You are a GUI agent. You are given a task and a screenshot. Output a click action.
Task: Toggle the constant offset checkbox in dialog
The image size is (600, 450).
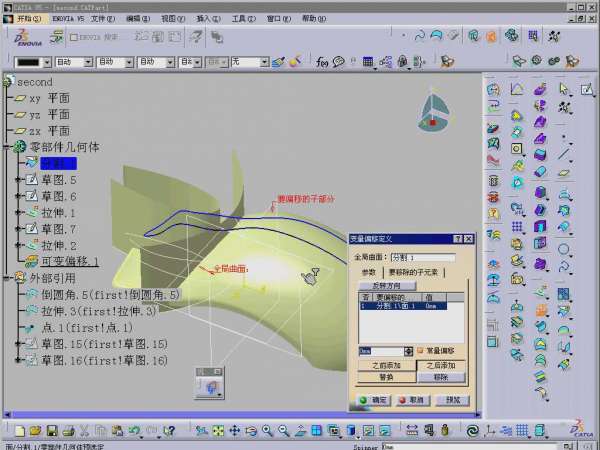tap(420, 350)
